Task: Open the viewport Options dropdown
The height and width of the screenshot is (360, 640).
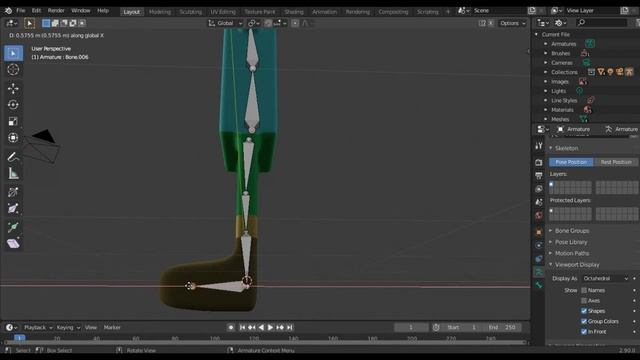Action: point(513,23)
